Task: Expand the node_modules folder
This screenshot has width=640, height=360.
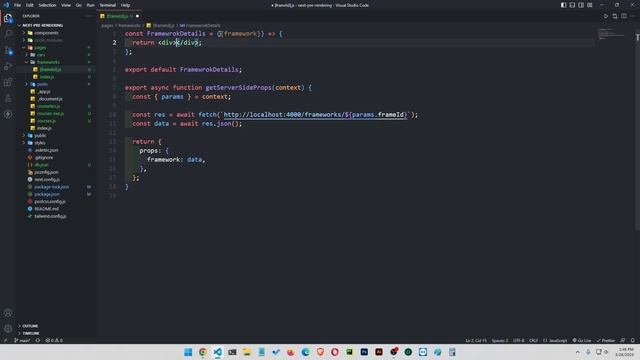Action: (x=48, y=40)
